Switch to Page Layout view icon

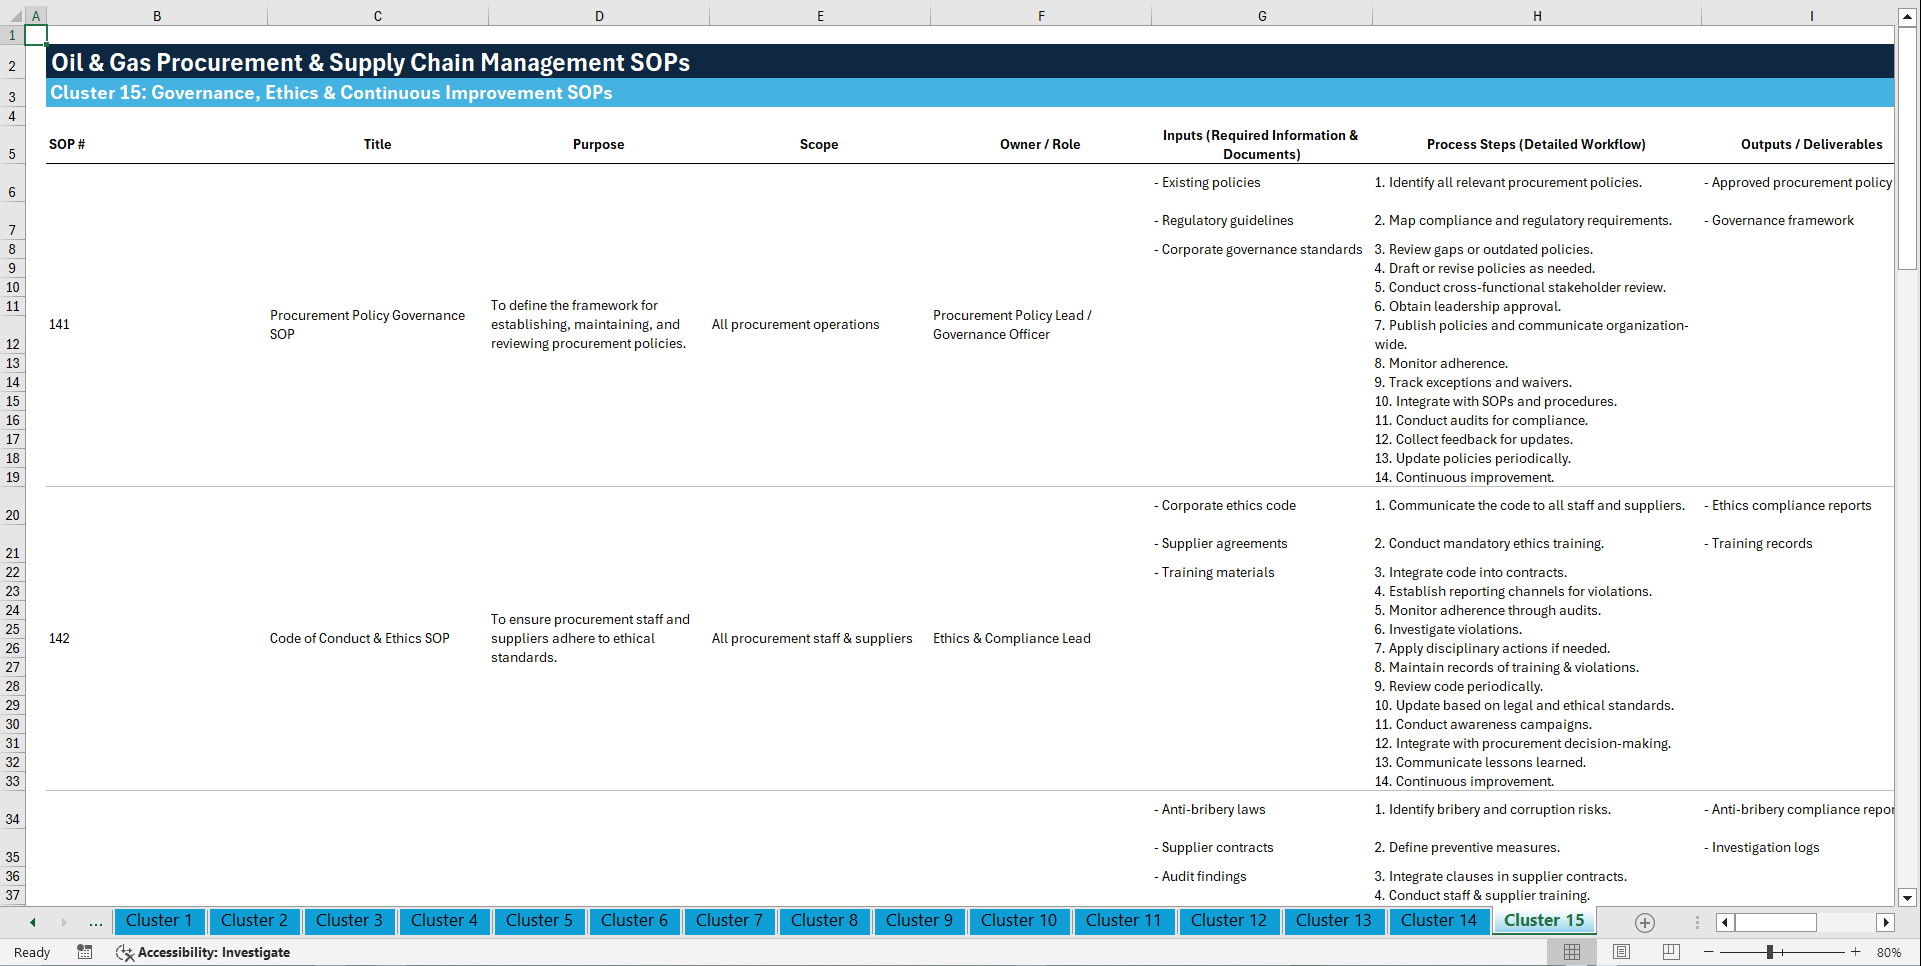point(1620,952)
